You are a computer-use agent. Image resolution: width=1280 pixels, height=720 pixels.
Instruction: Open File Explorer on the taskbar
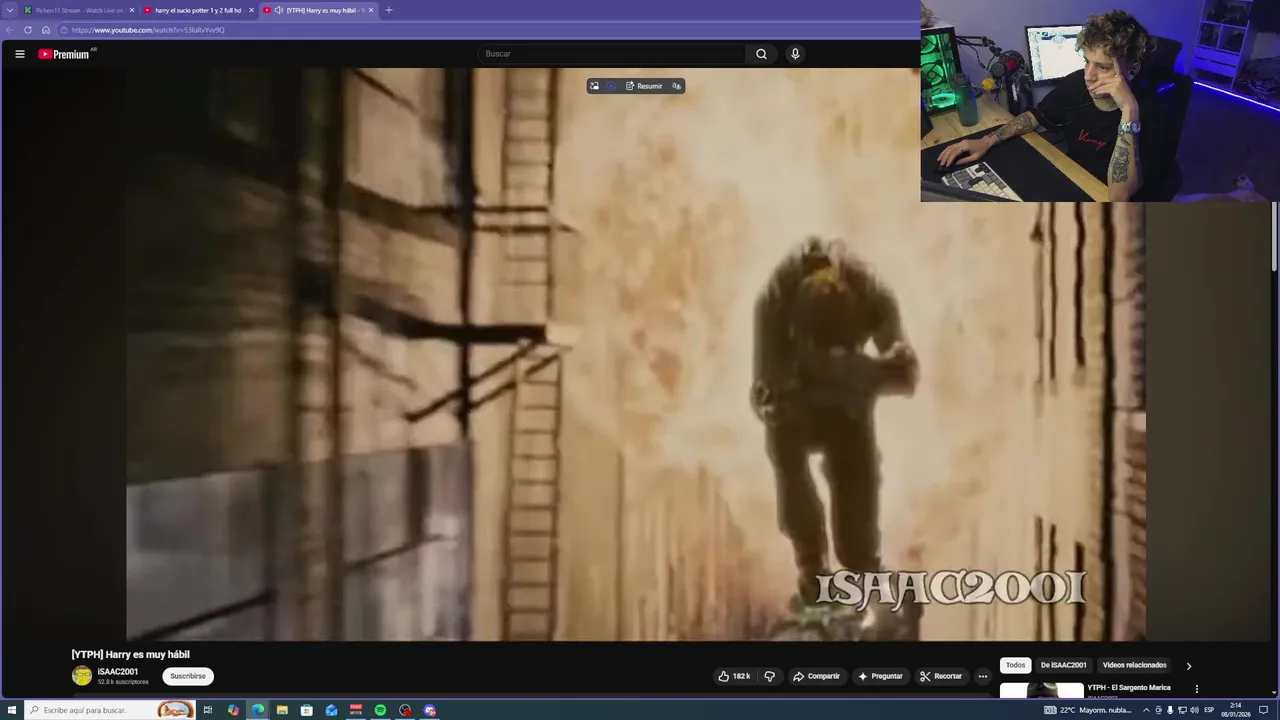[x=282, y=710]
